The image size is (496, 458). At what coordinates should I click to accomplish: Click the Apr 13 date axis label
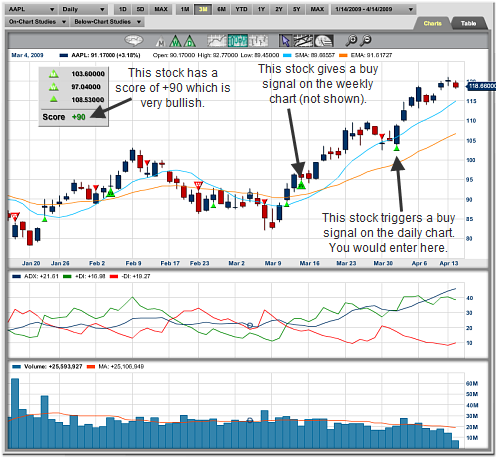[x=449, y=263]
